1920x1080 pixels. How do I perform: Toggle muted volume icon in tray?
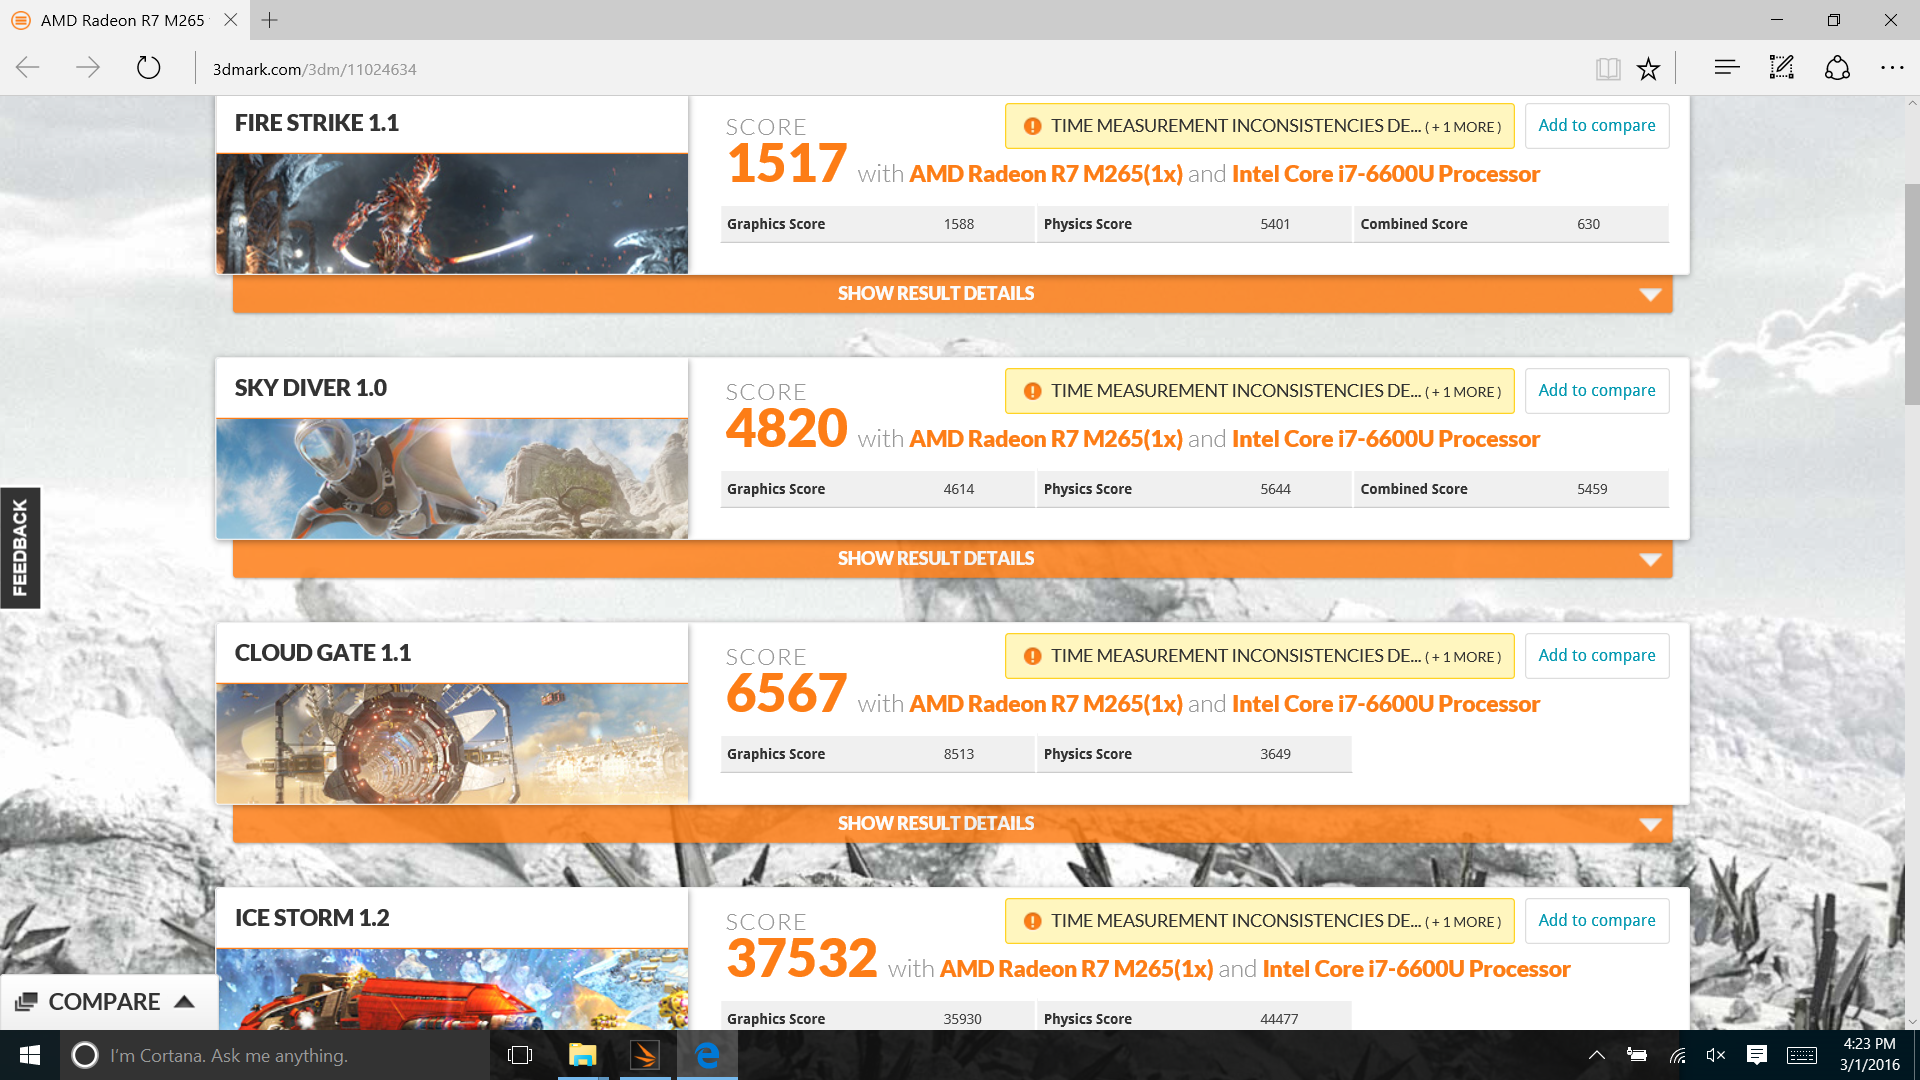[x=1716, y=1055]
